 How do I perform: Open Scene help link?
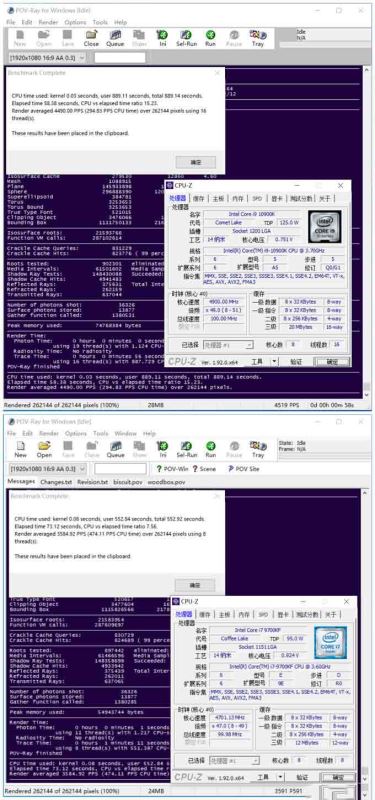[204, 468]
